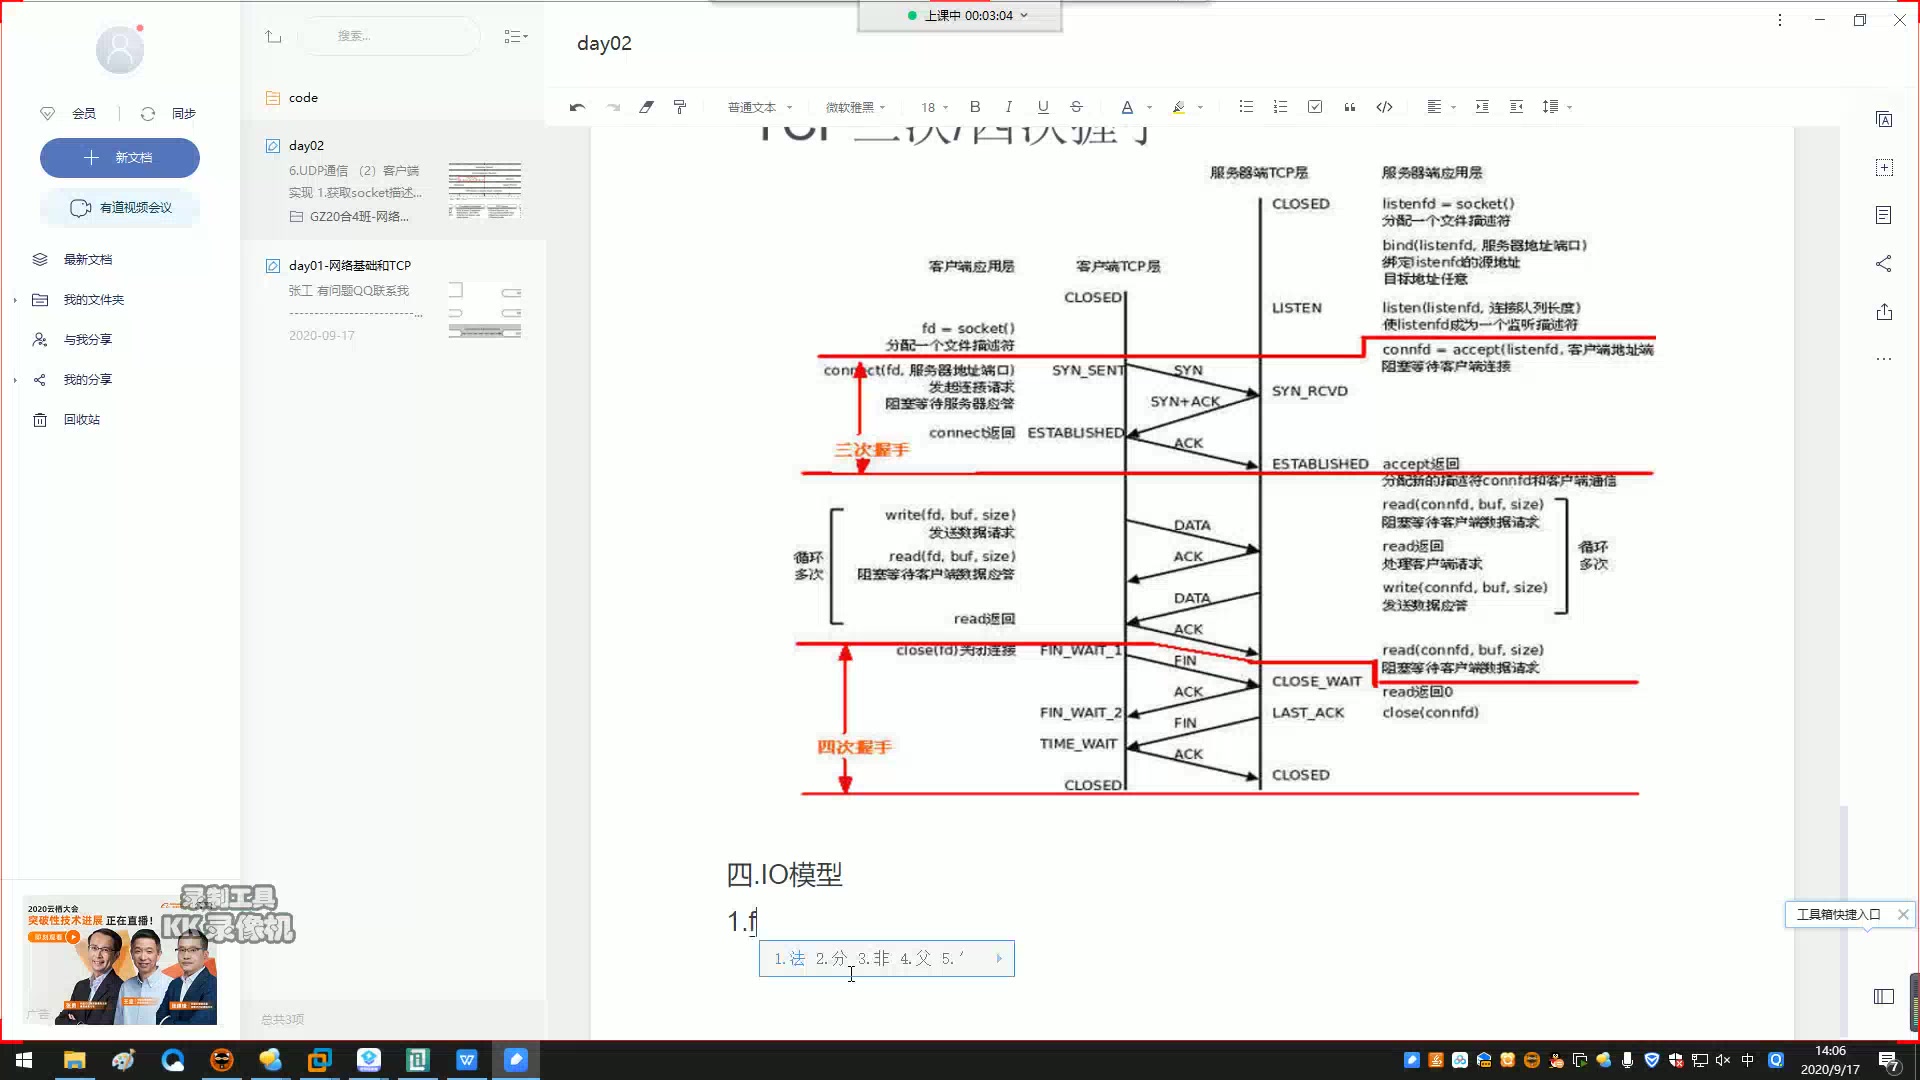Viewport: 1920px width, 1080px height.
Task: Open 与我分享 shared with me
Action: (x=88, y=340)
